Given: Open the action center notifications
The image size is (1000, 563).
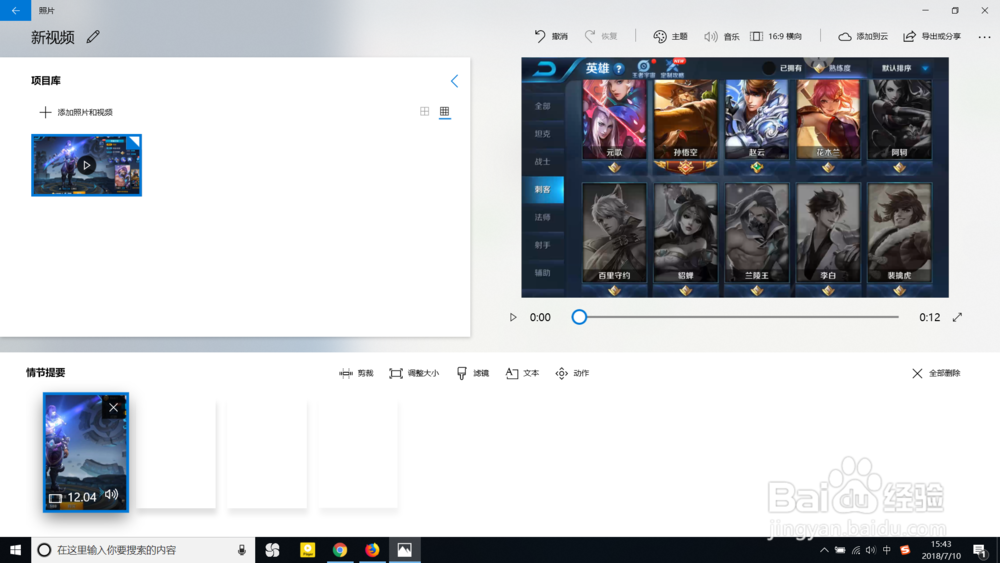Looking at the screenshot, I should tap(981, 550).
